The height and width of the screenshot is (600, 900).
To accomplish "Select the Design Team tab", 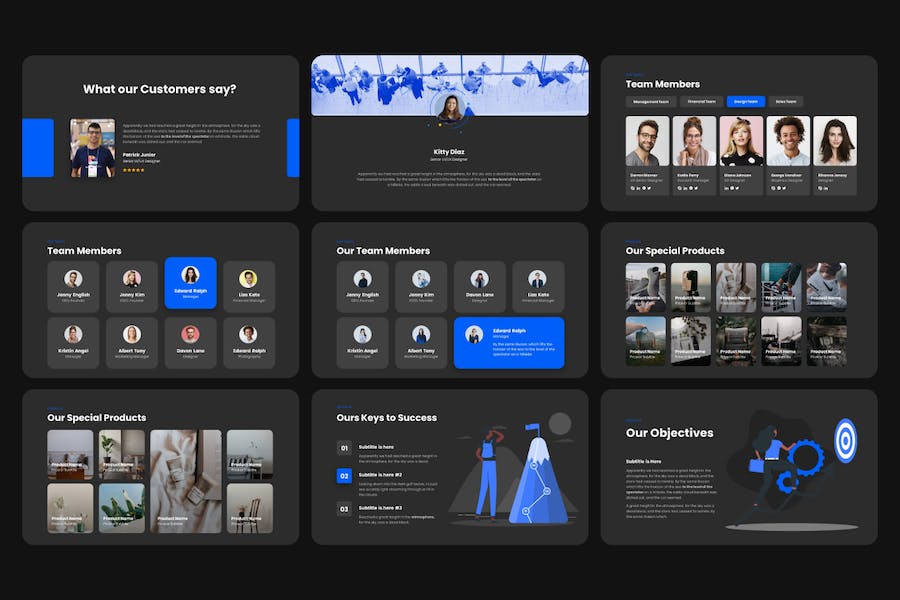I will click(744, 101).
